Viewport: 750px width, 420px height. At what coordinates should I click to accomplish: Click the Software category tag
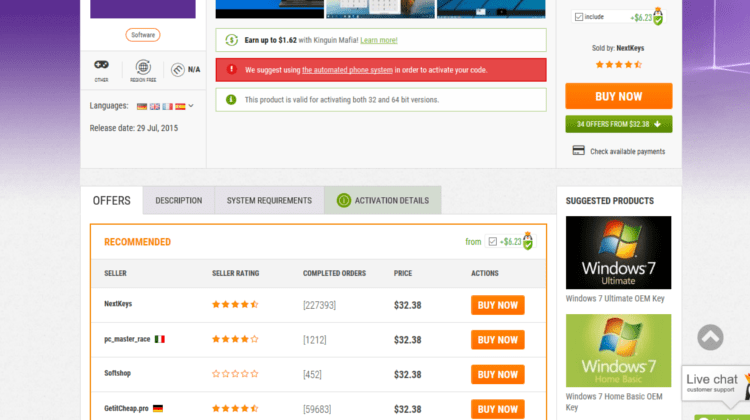pos(143,35)
